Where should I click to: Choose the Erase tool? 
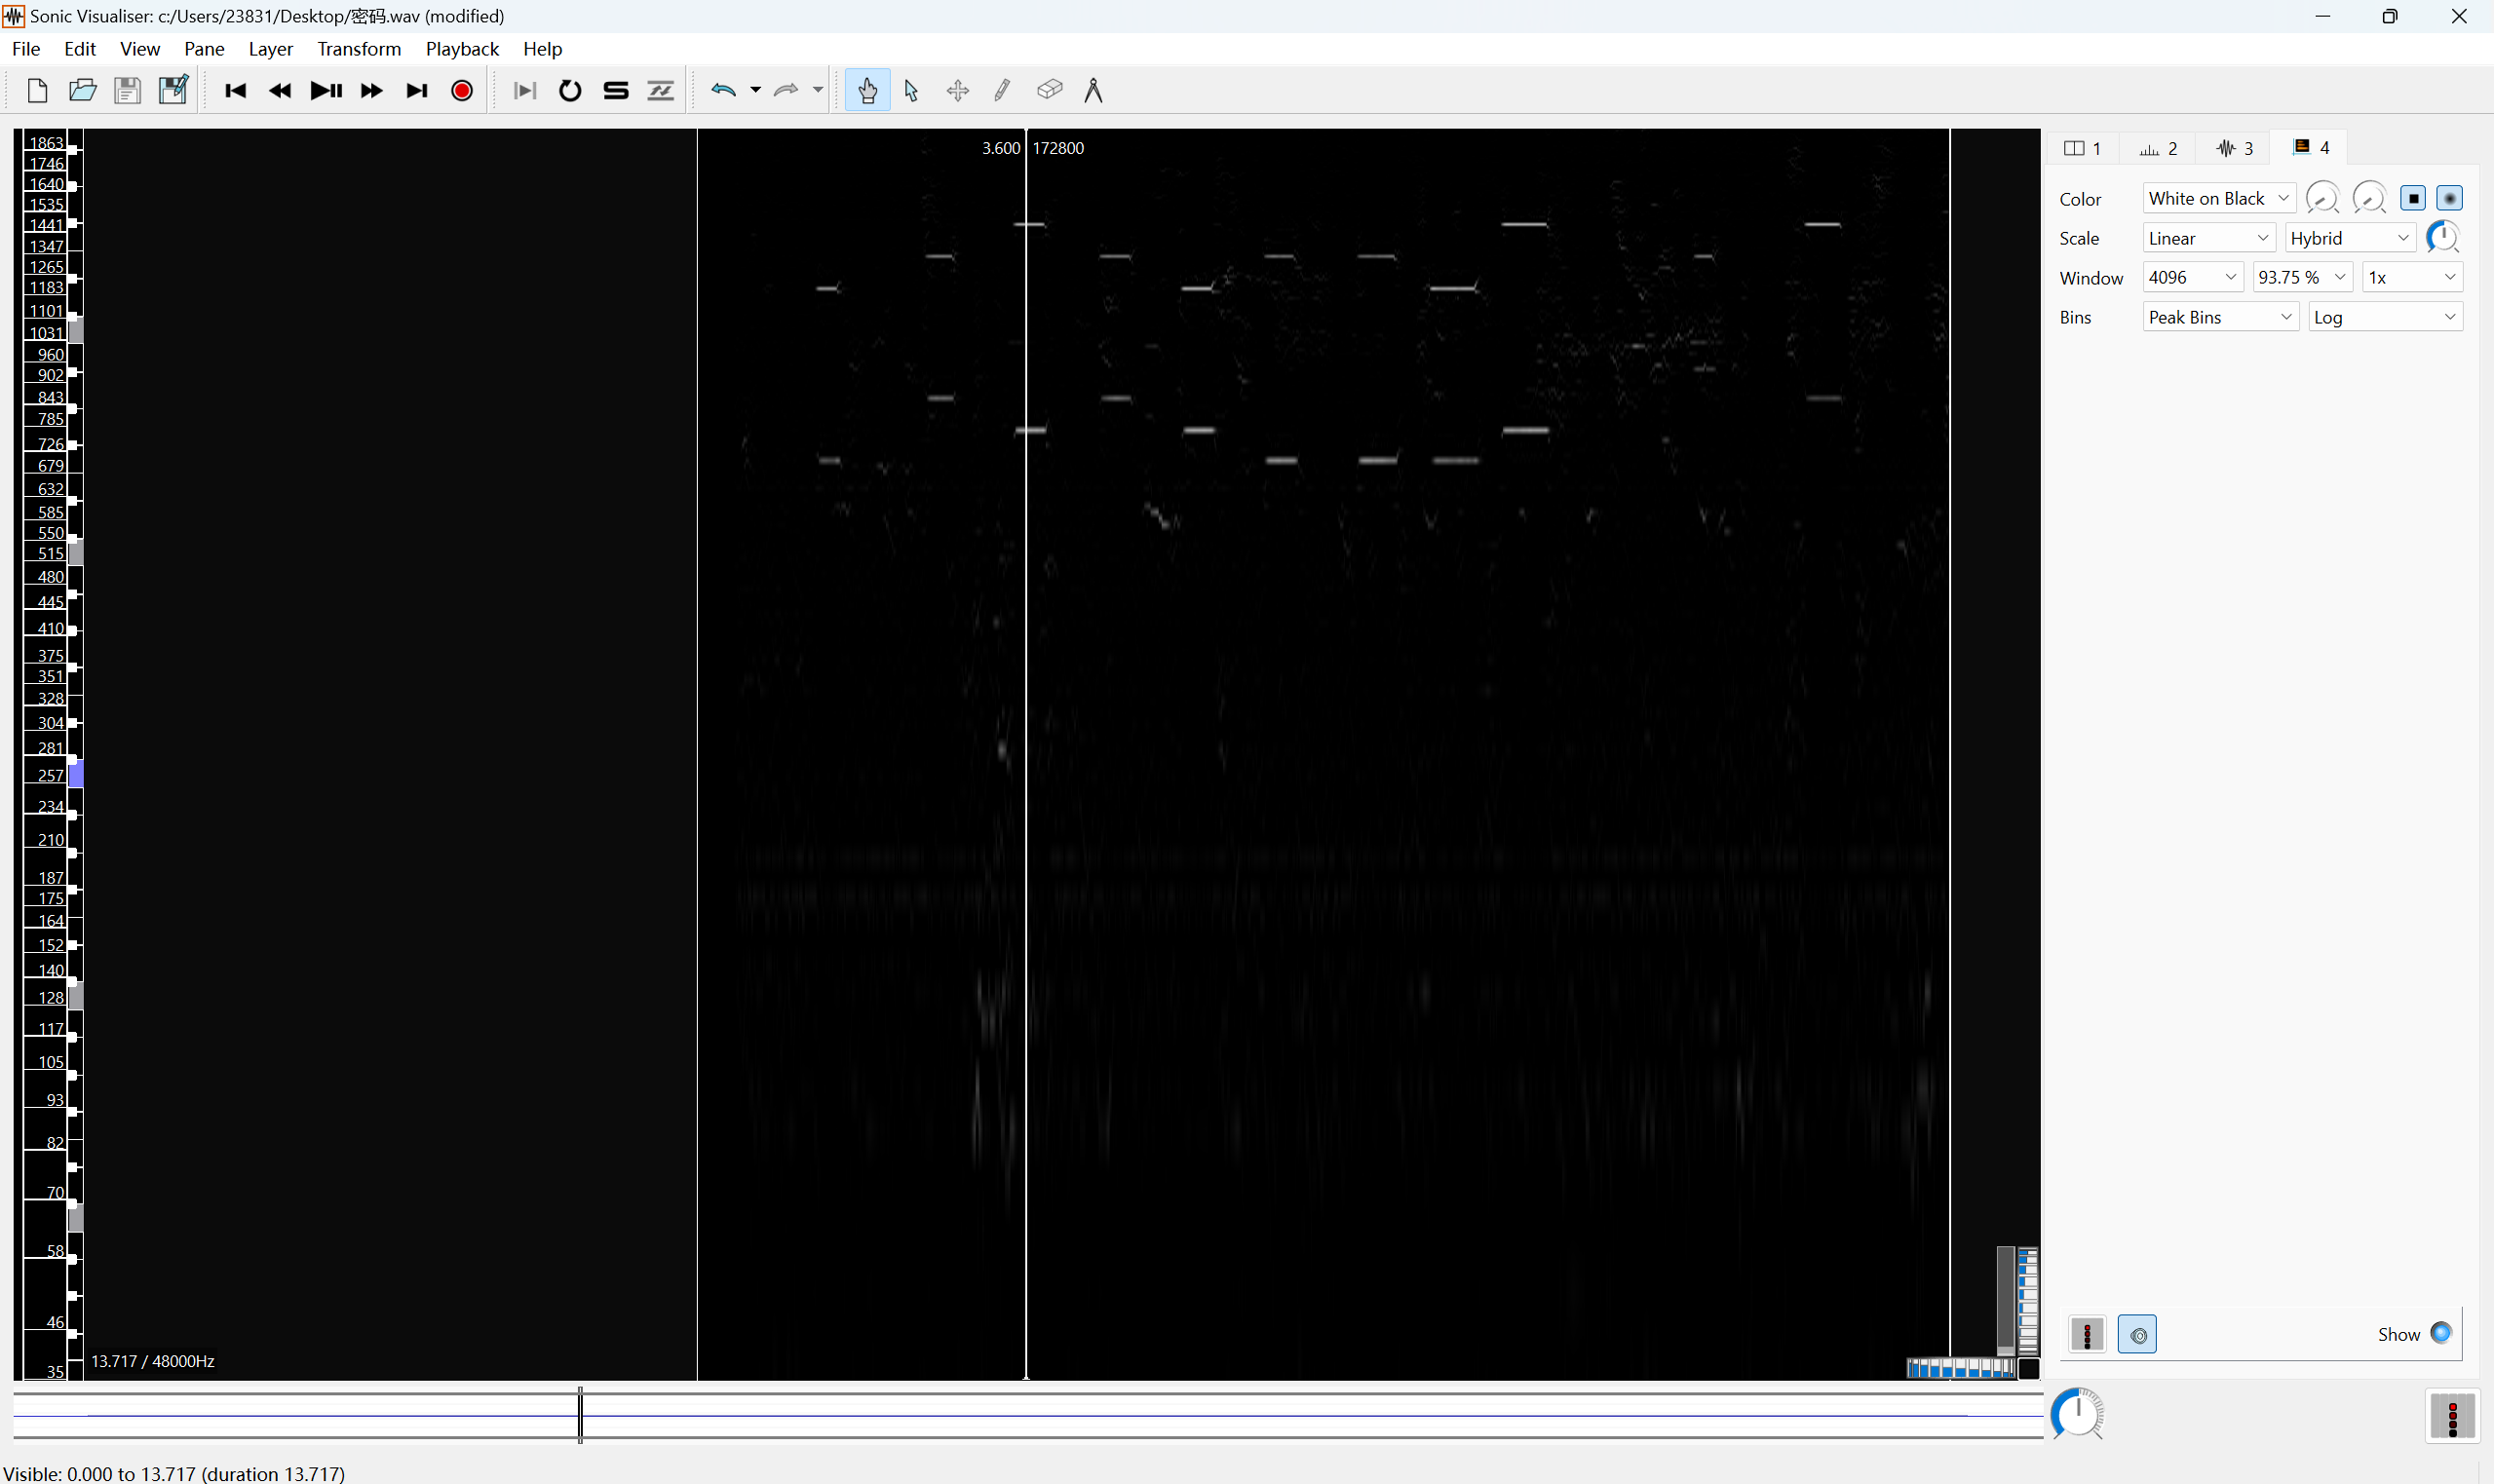tap(1048, 91)
